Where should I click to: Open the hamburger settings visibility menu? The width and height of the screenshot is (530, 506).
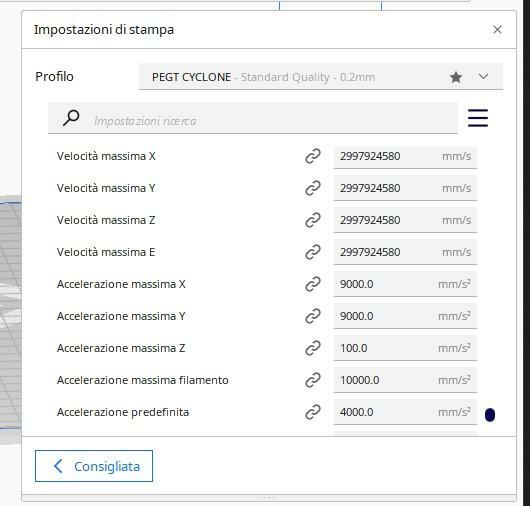pos(478,118)
